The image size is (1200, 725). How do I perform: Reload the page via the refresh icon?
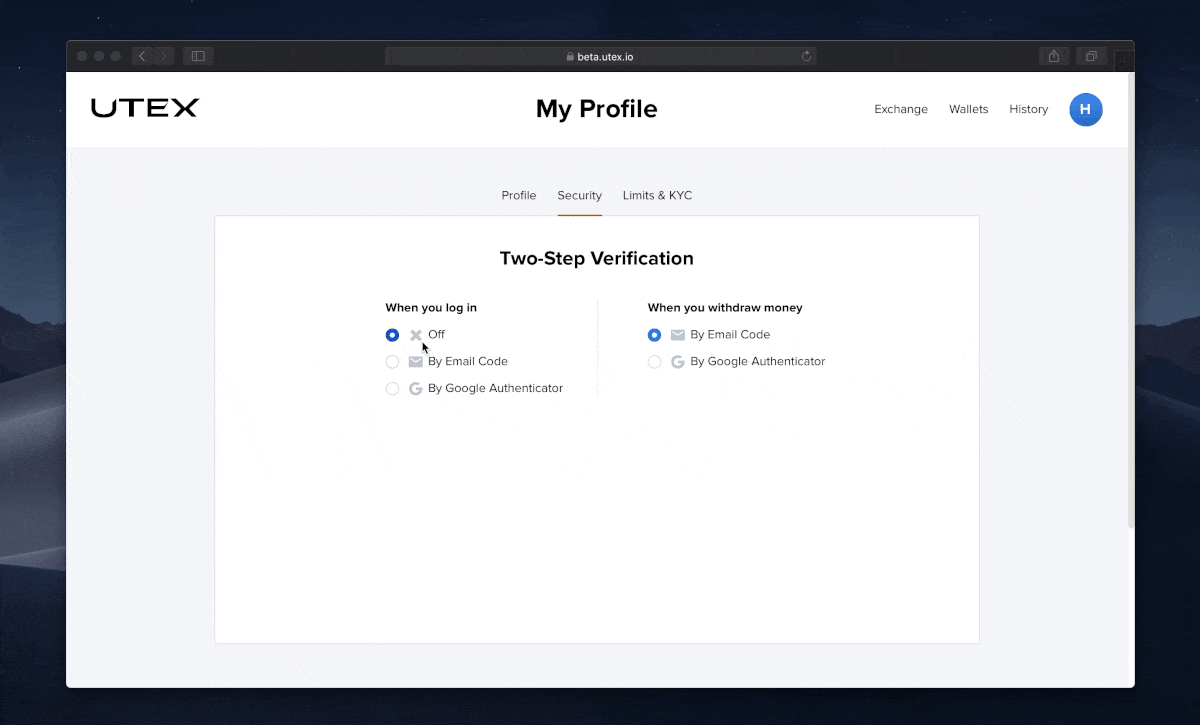pyautogui.click(x=806, y=56)
